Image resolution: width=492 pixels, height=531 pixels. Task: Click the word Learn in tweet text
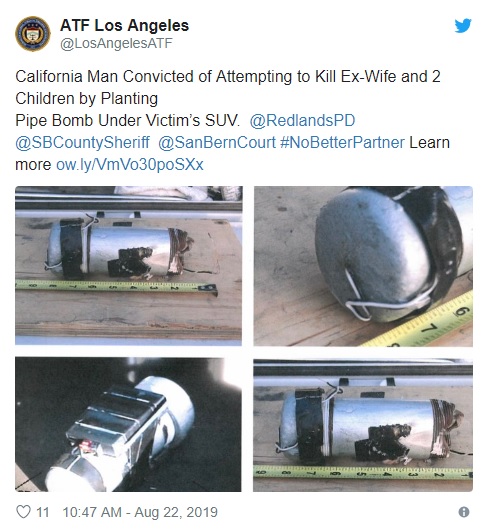coord(429,143)
